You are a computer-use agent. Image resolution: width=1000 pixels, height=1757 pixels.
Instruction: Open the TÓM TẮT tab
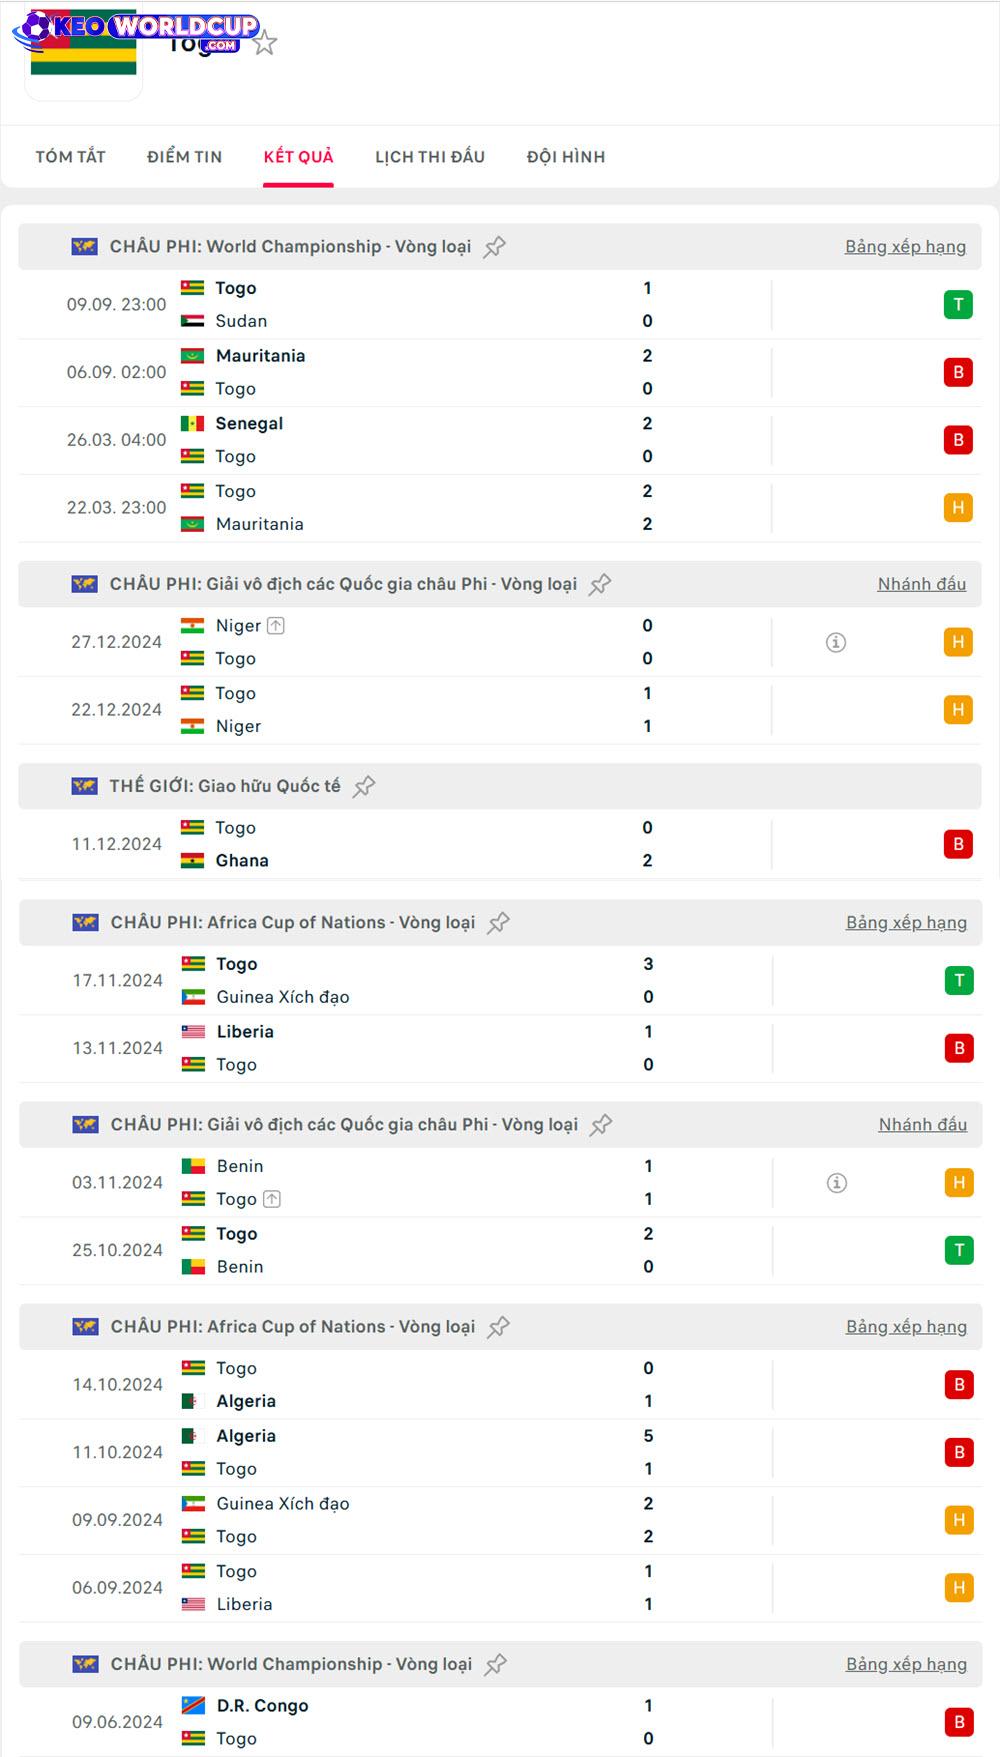(70, 157)
